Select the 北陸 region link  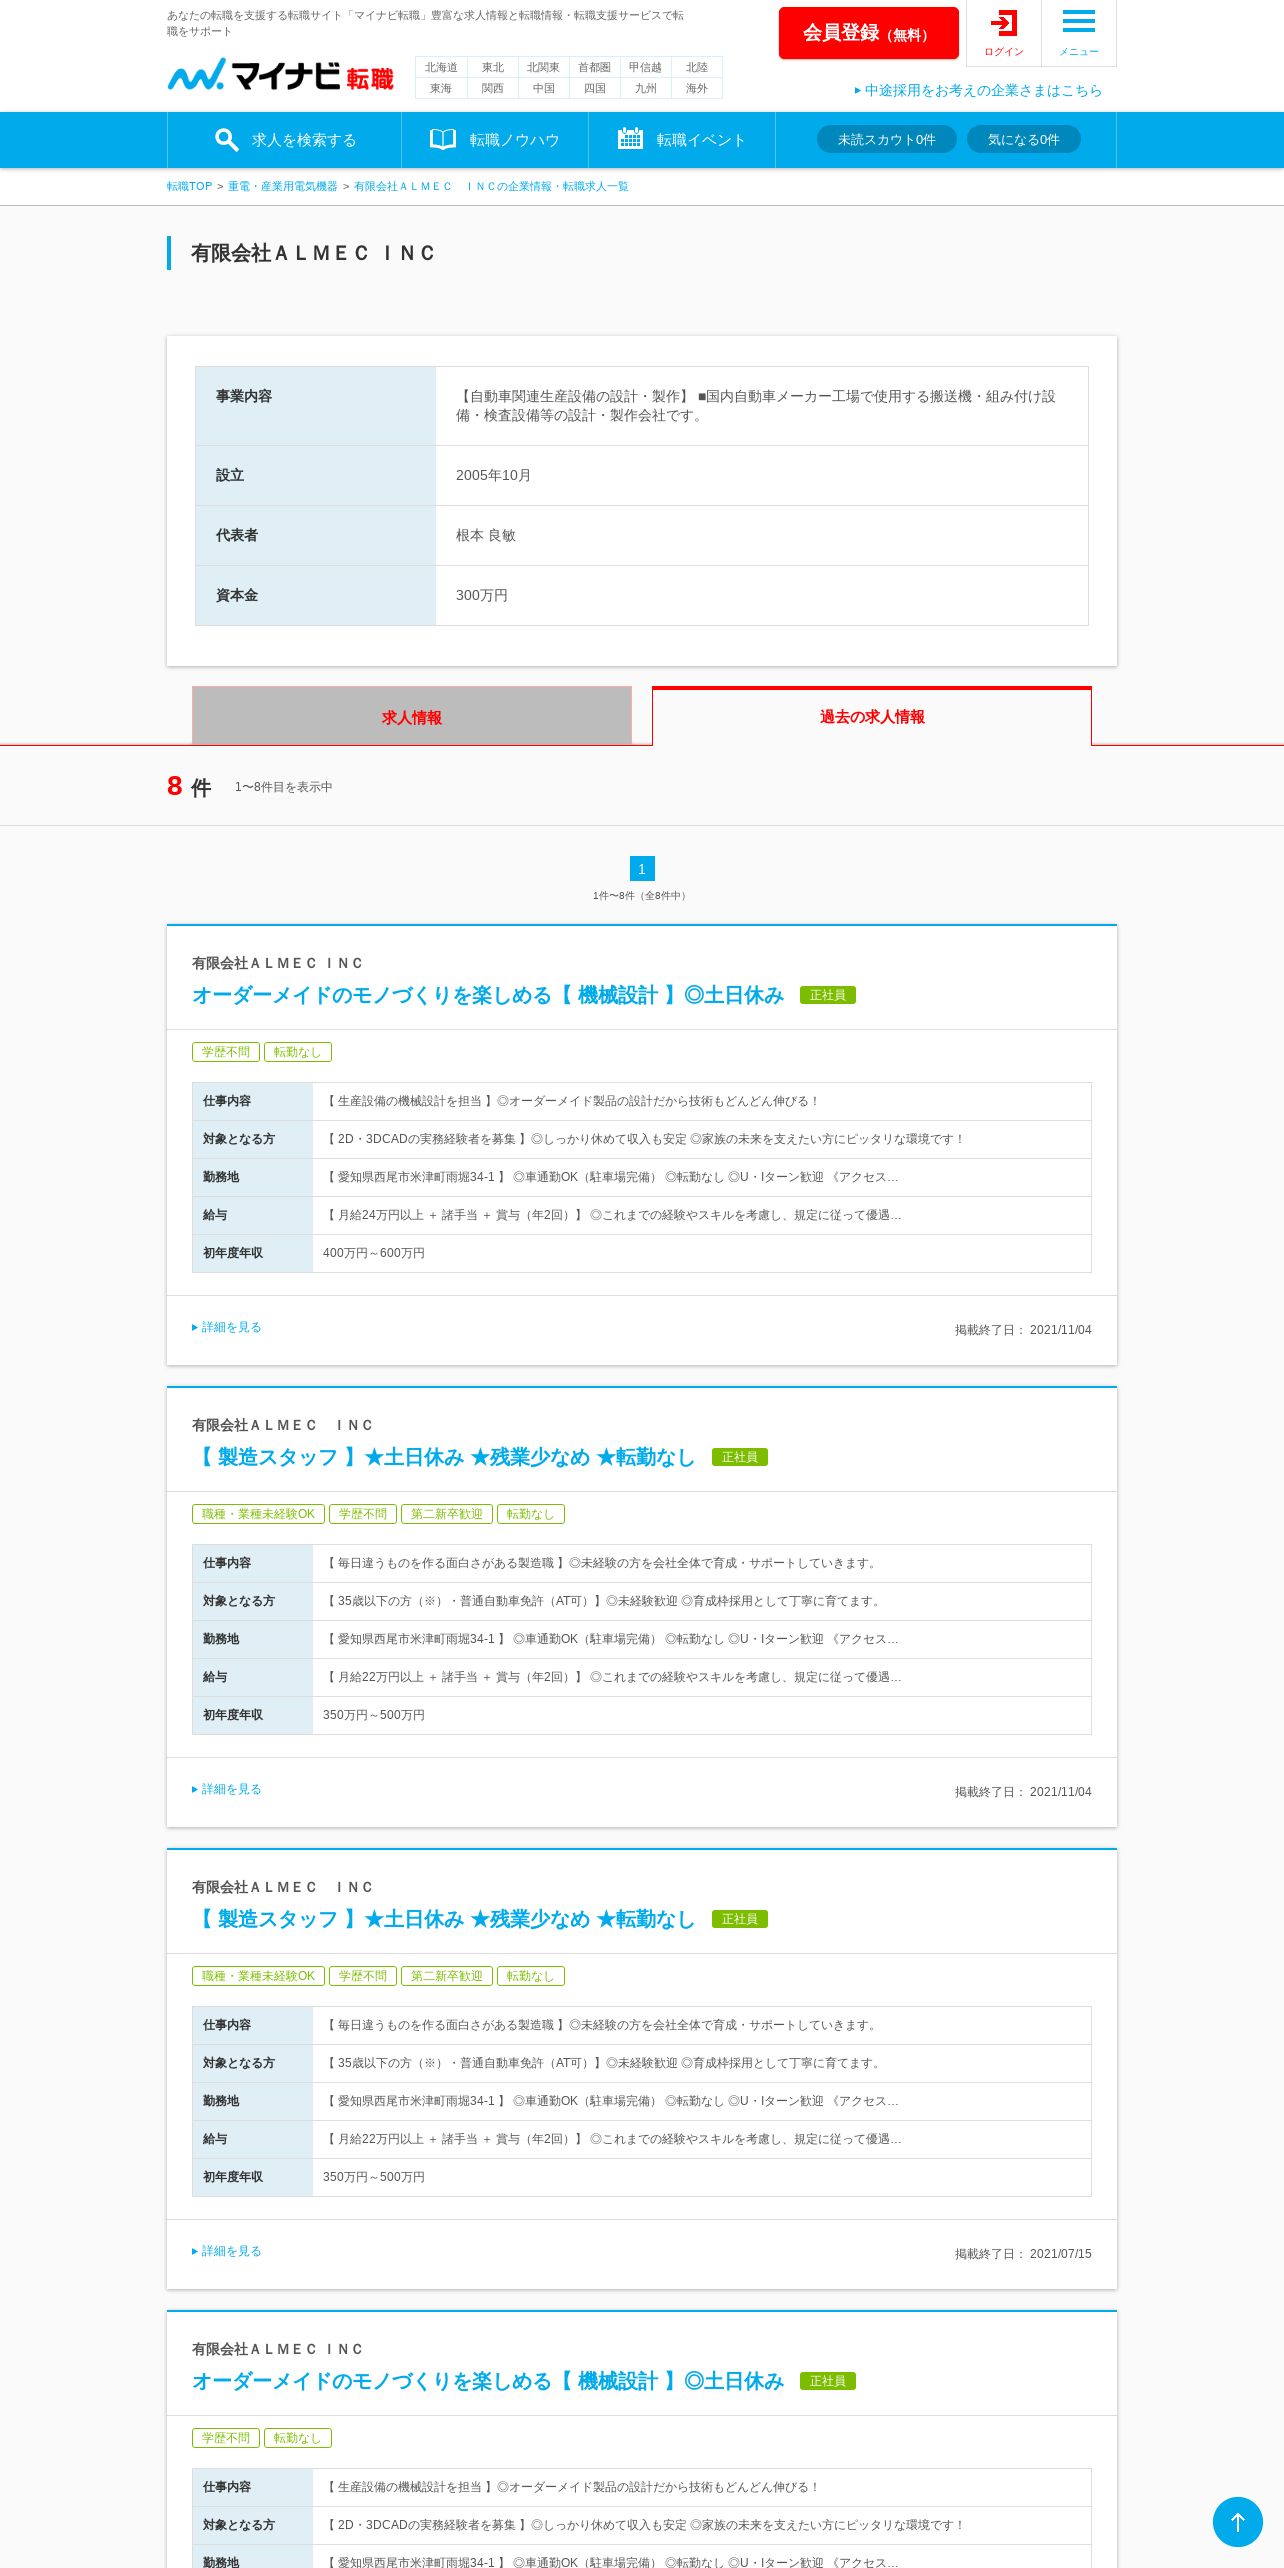tap(696, 67)
